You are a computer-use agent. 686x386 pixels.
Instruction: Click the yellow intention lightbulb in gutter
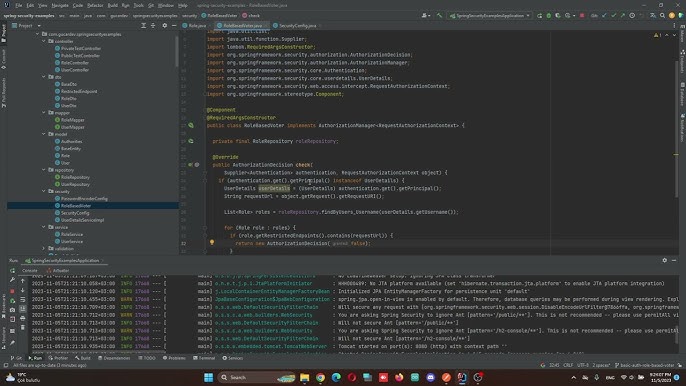pyautogui.click(x=212, y=242)
